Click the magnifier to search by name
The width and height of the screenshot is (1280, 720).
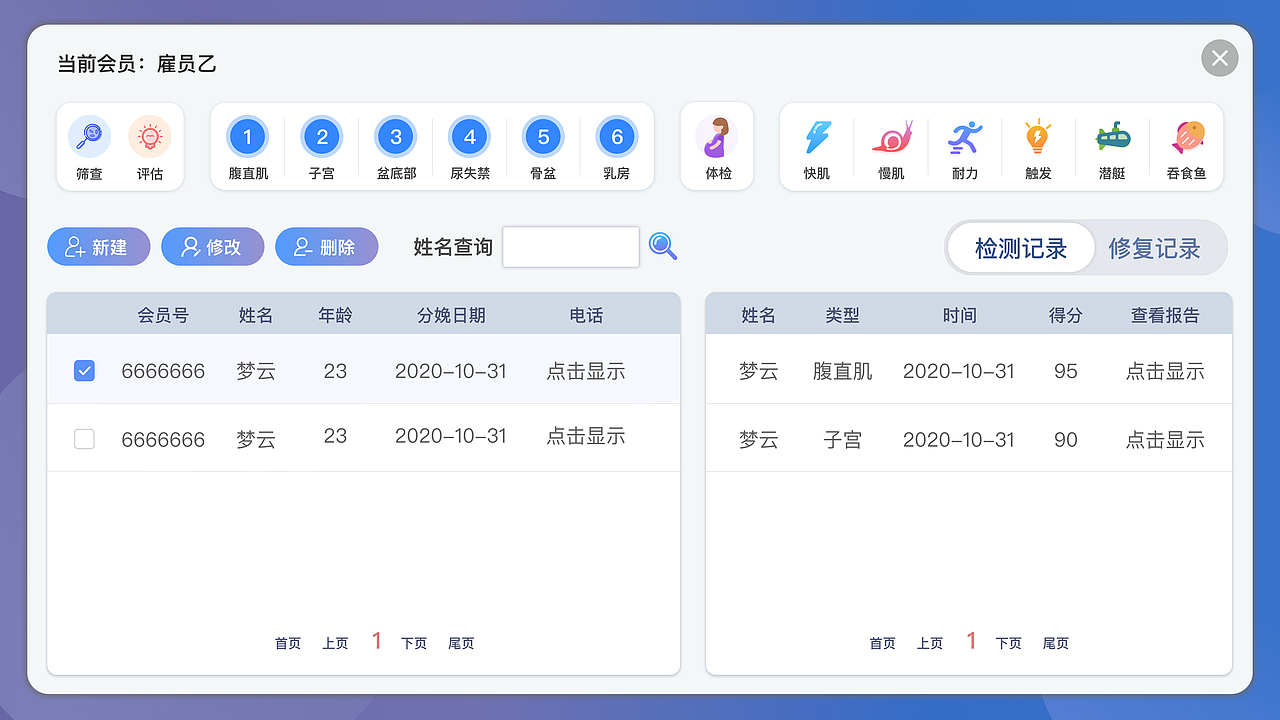tap(663, 246)
